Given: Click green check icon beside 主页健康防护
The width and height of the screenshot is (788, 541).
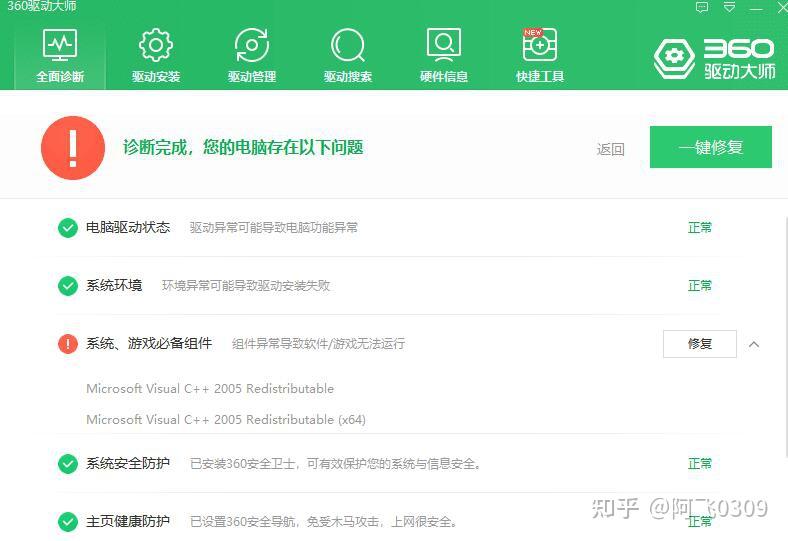Looking at the screenshot, I should tap(67, 522).
